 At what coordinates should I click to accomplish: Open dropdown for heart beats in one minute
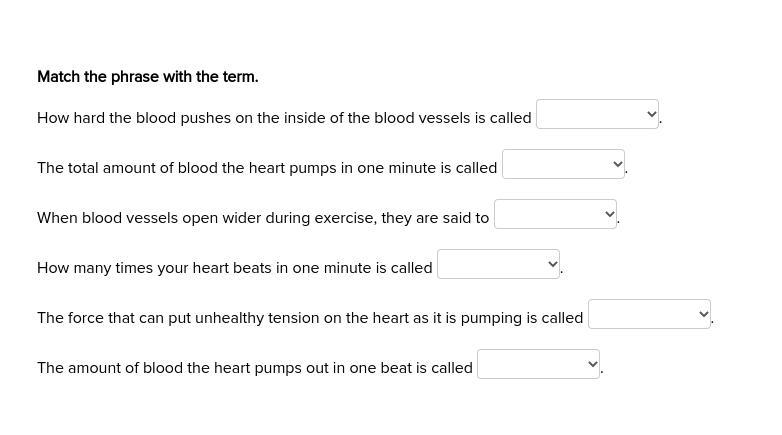498,265
